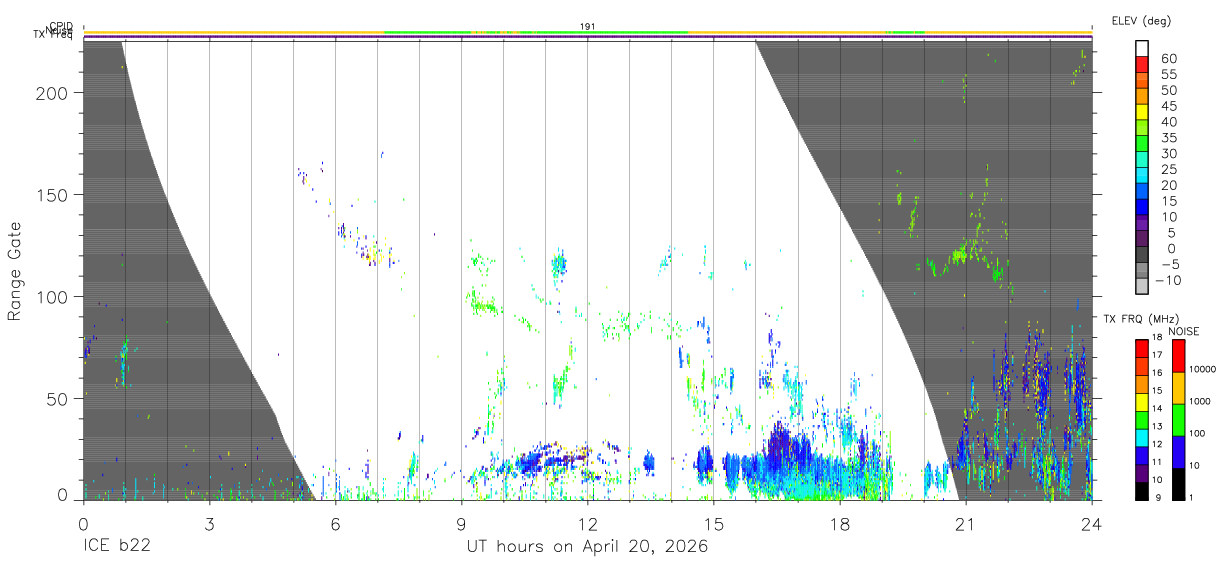Click the red segment of the NOISE color bar
The height and width of the screenshot is (567, 1228).
point(1179,356)
